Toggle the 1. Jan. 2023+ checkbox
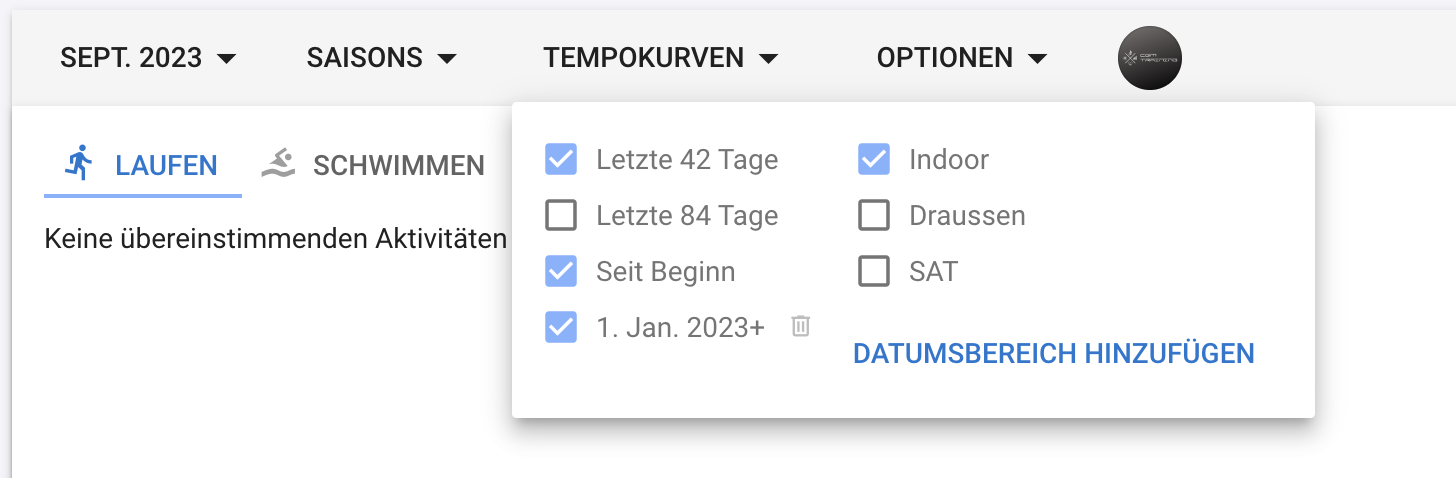 click(561, 327)
